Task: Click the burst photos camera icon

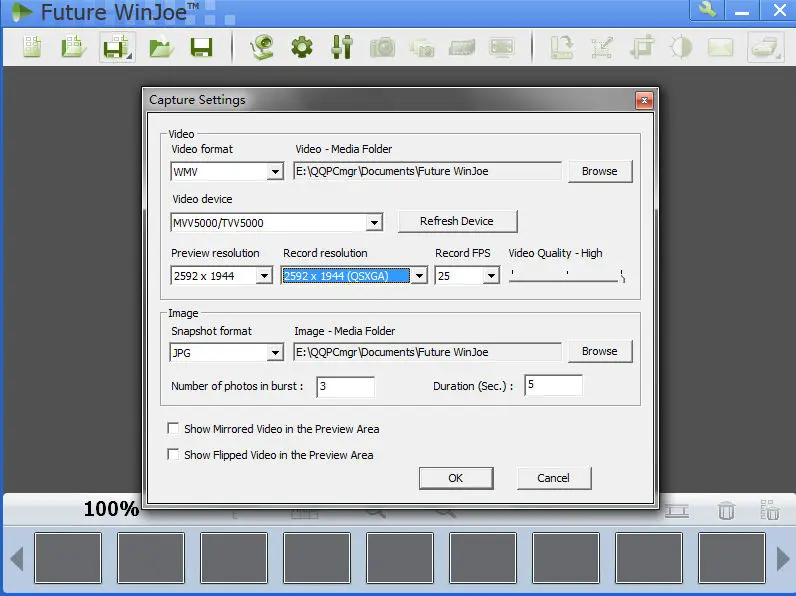Action: click(x=422, y=48)
